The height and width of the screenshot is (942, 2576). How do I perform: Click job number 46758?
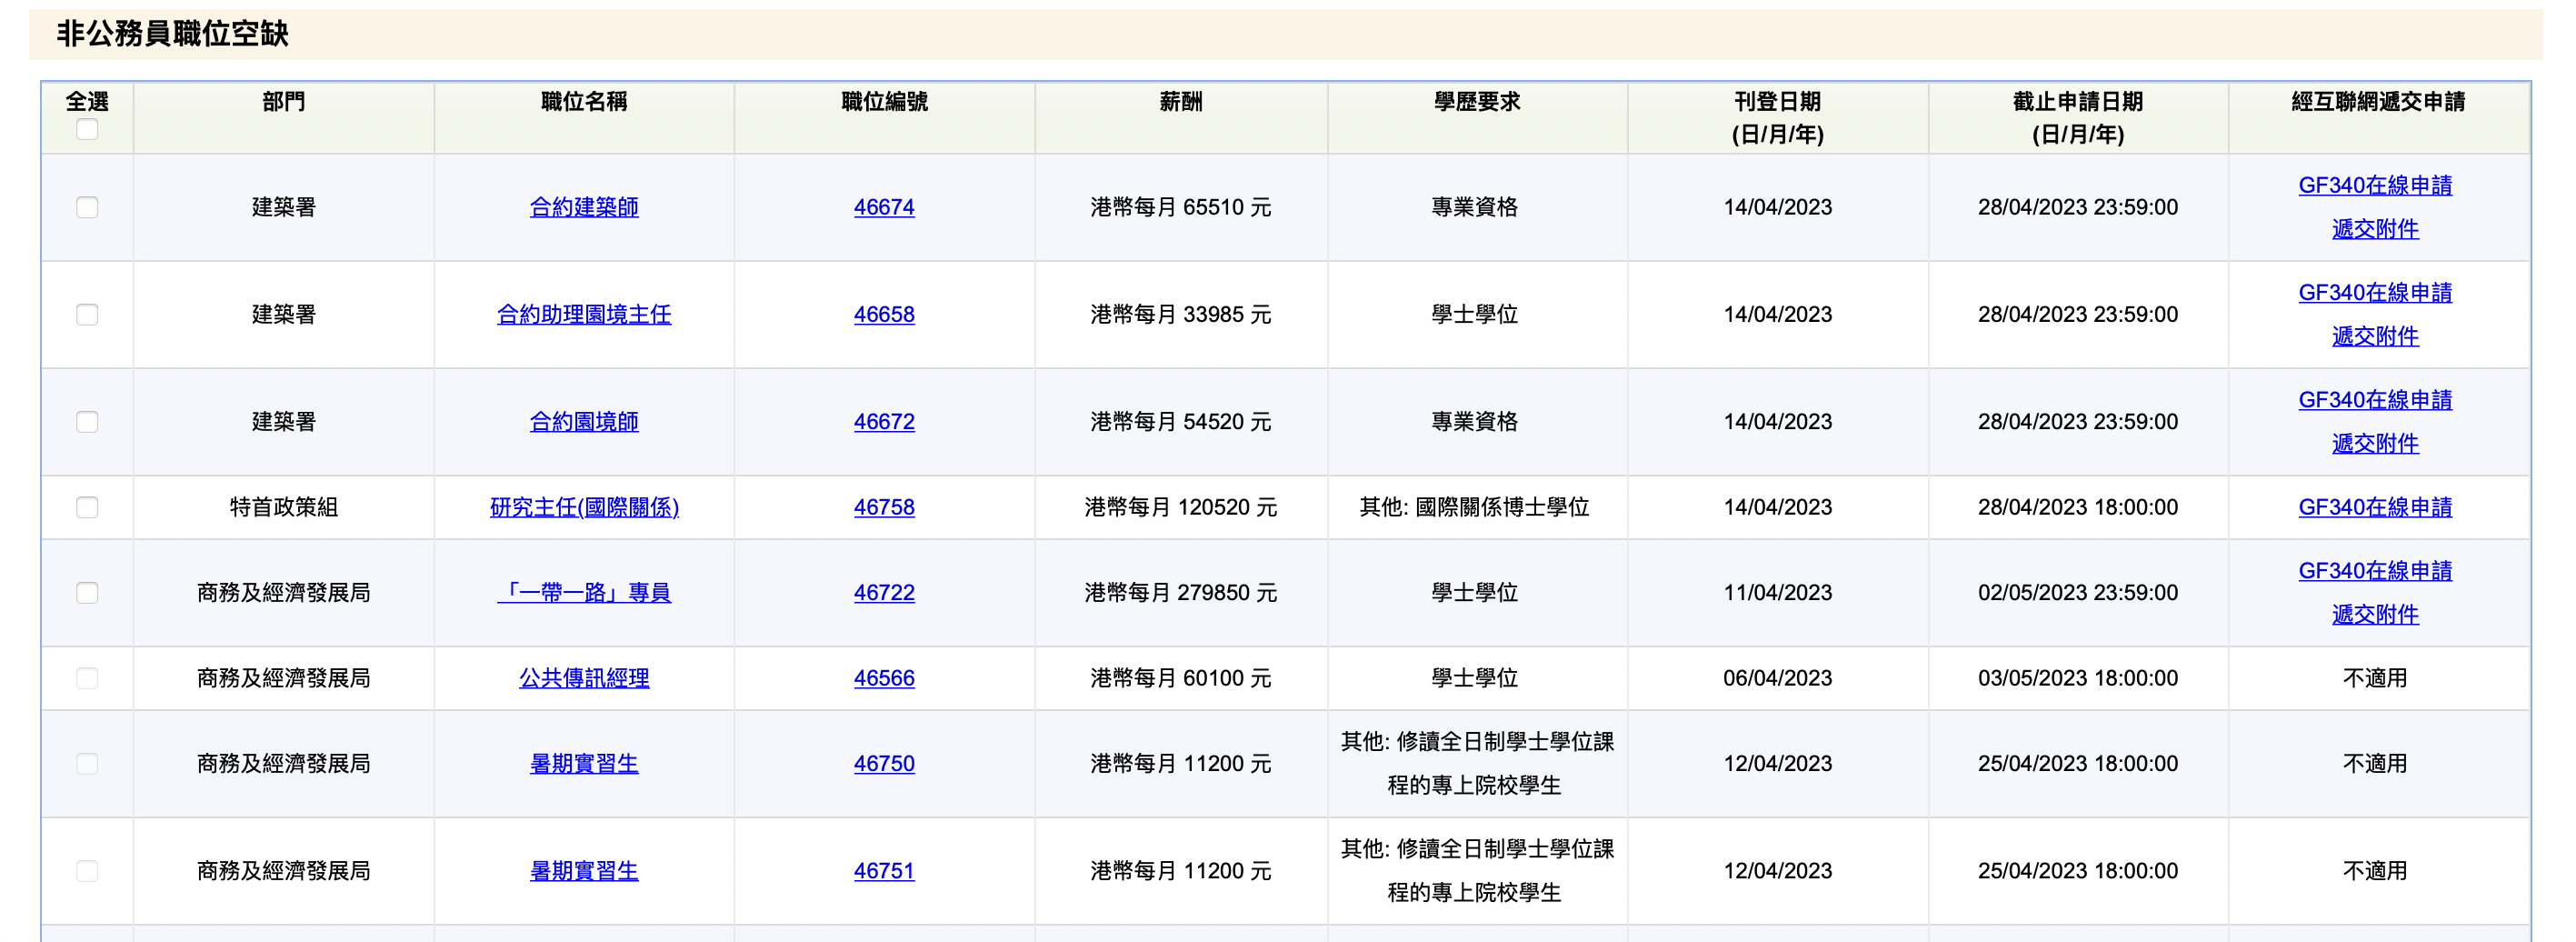click(884, 507)
